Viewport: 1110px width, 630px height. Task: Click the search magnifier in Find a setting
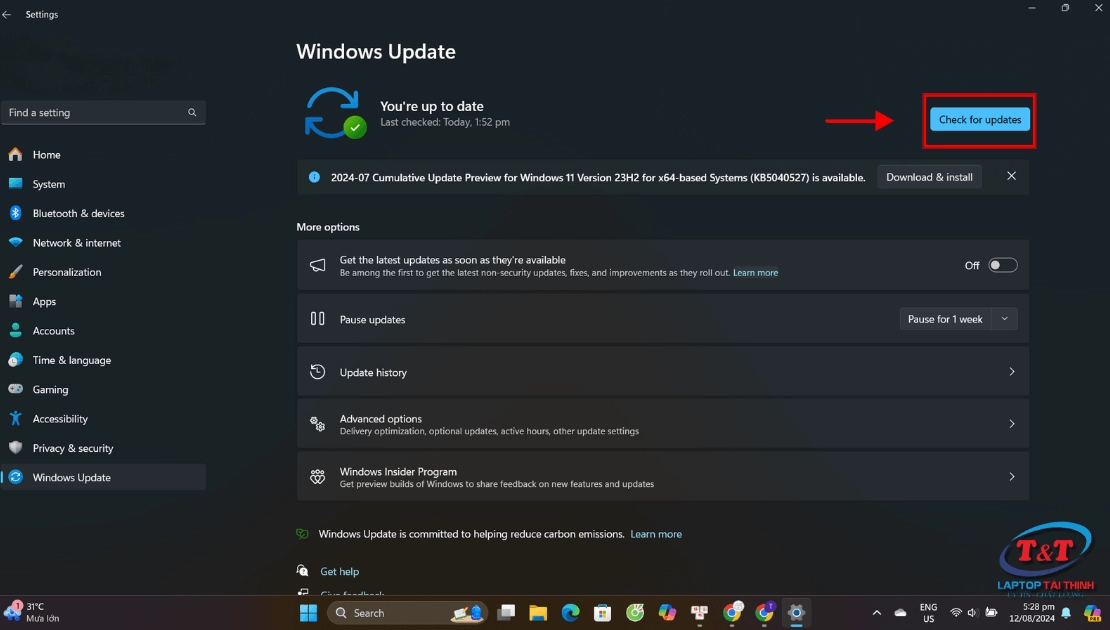pos(192,113)
